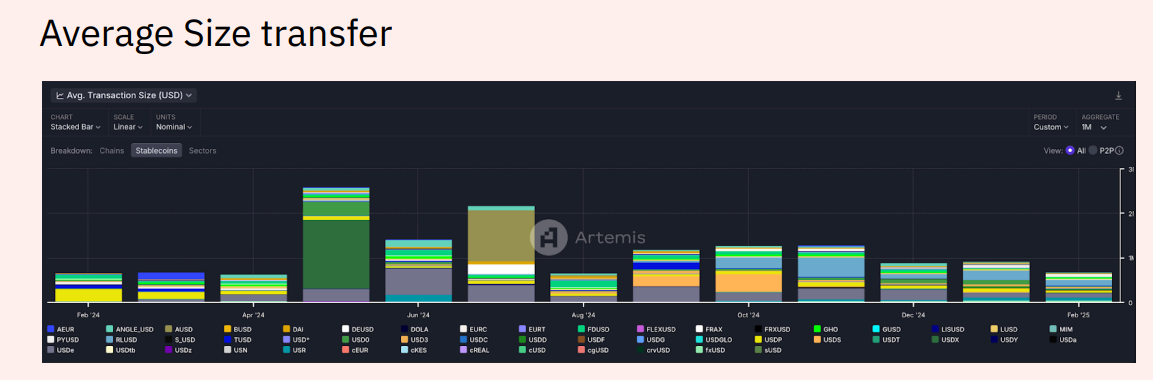Click the GHO green color swatch

tap(817, 329)
